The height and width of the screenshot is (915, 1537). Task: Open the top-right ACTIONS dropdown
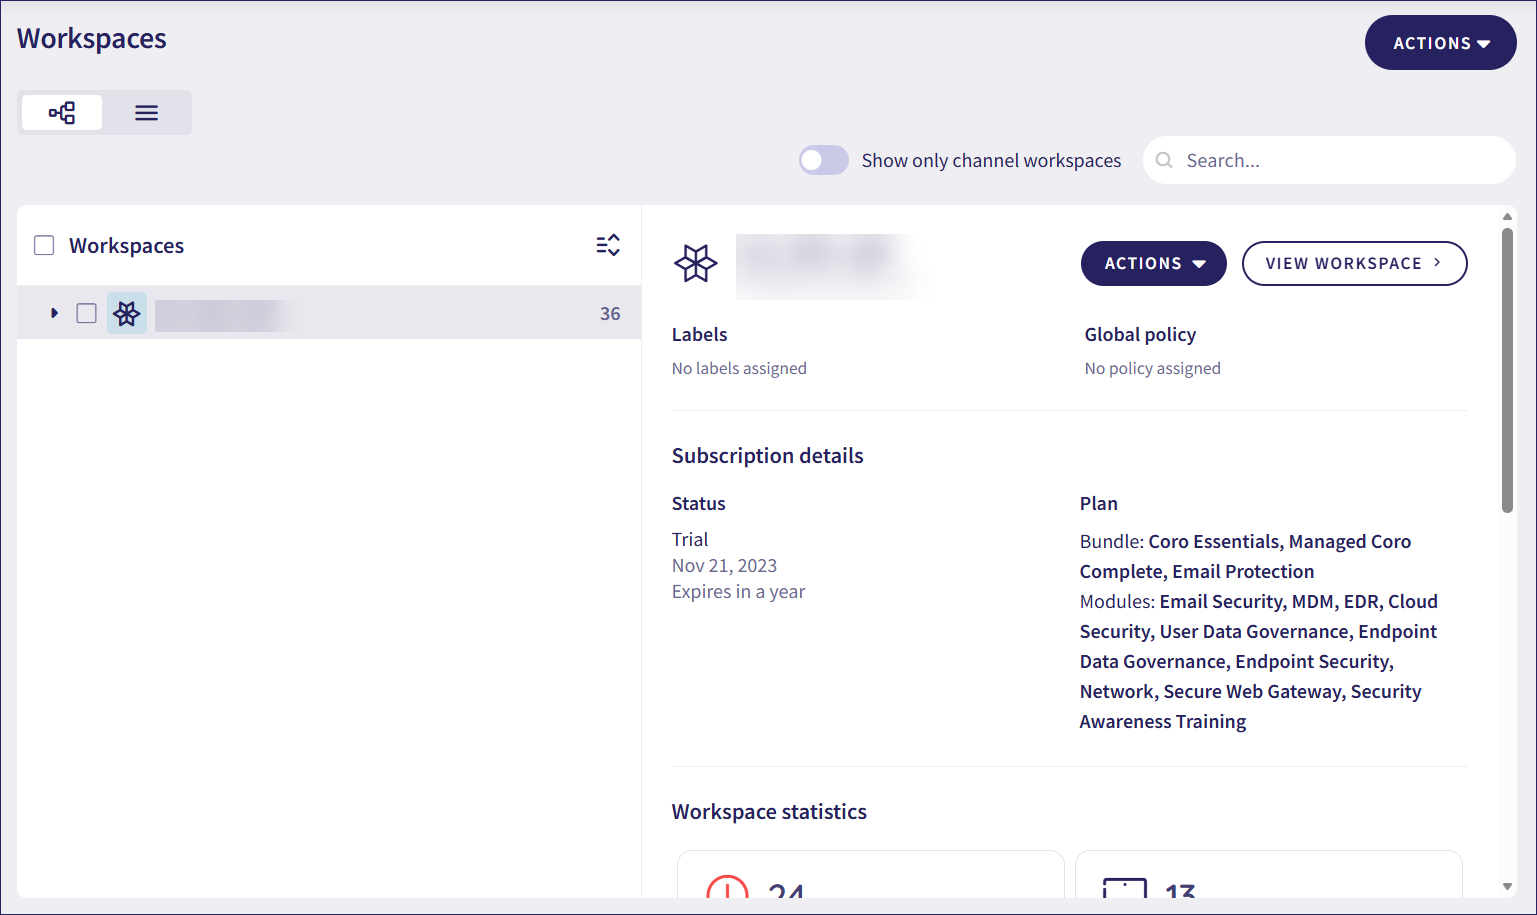pos(1440,42)
